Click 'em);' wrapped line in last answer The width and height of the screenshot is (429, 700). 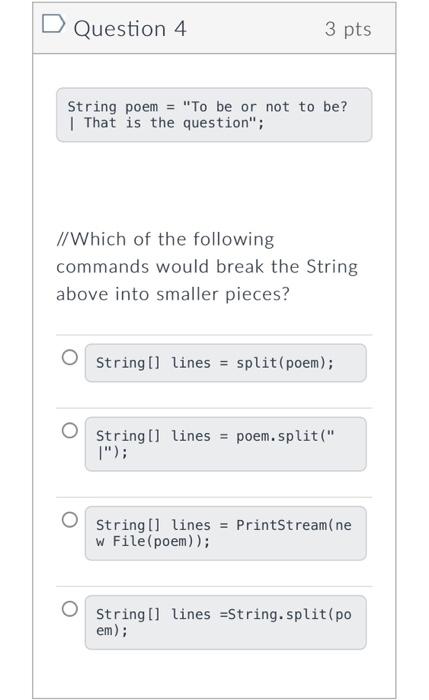pos(112,631)
